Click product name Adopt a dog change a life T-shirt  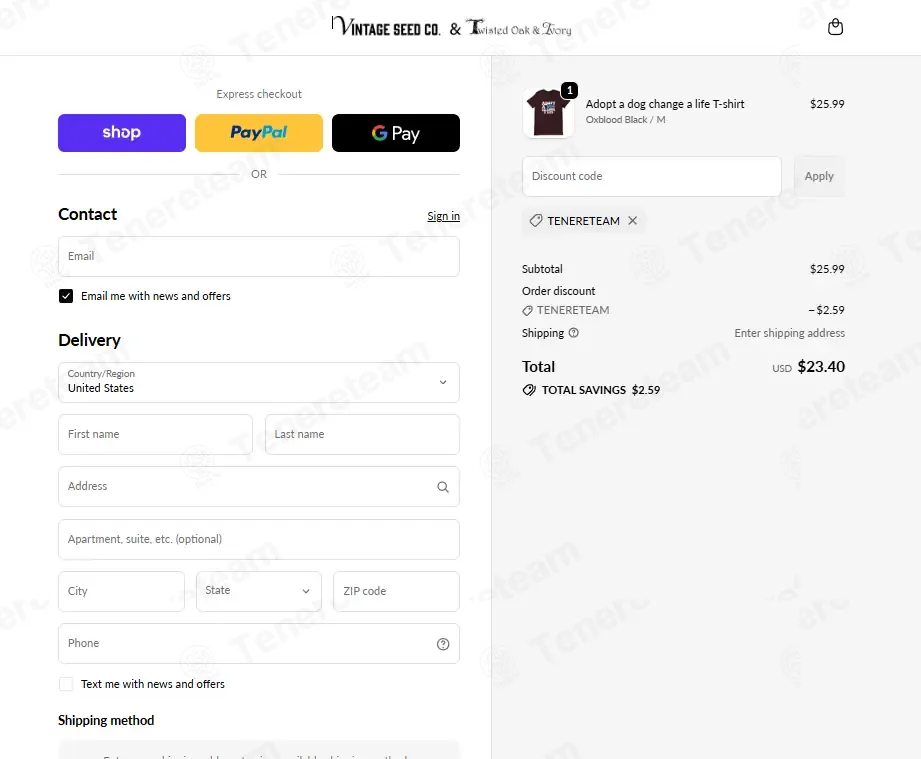664,104
